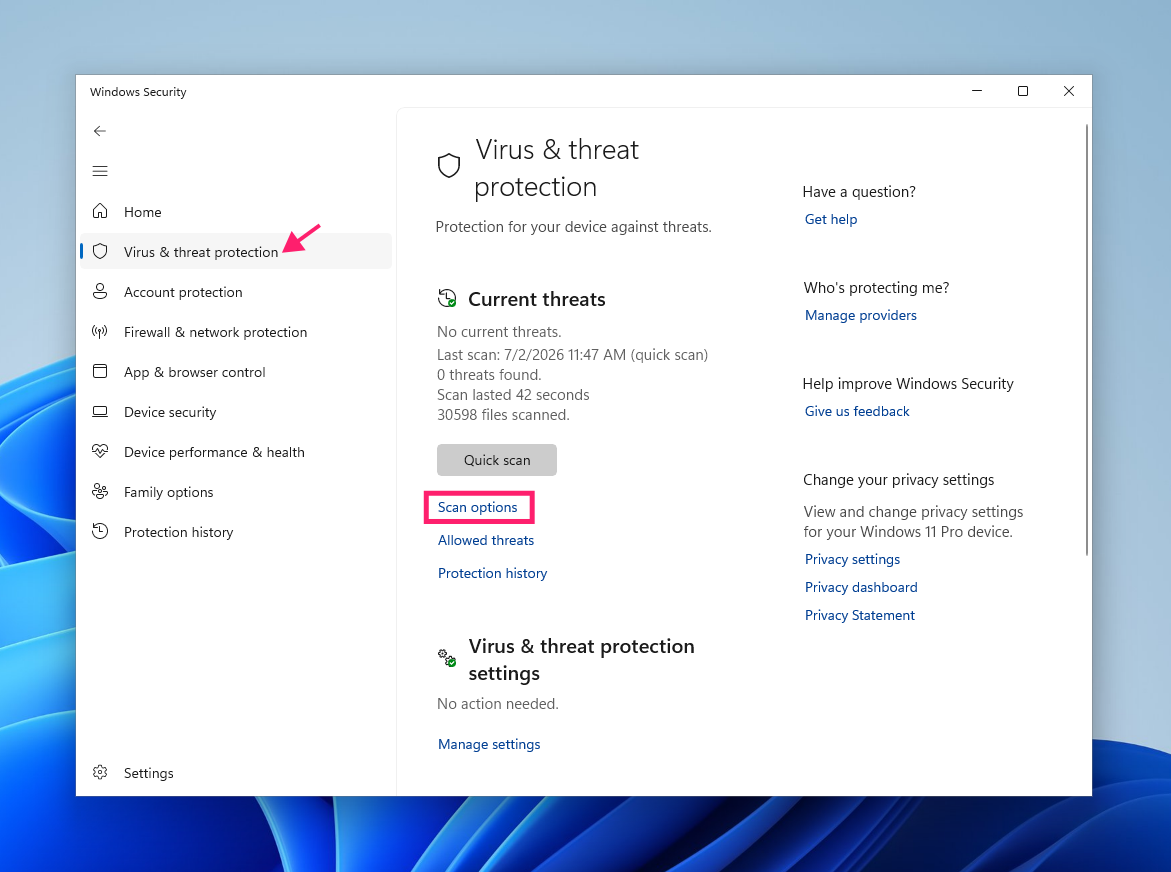
Task: Click the Account protection person icon
Action: pyautogui.click(x=100, y=292)
